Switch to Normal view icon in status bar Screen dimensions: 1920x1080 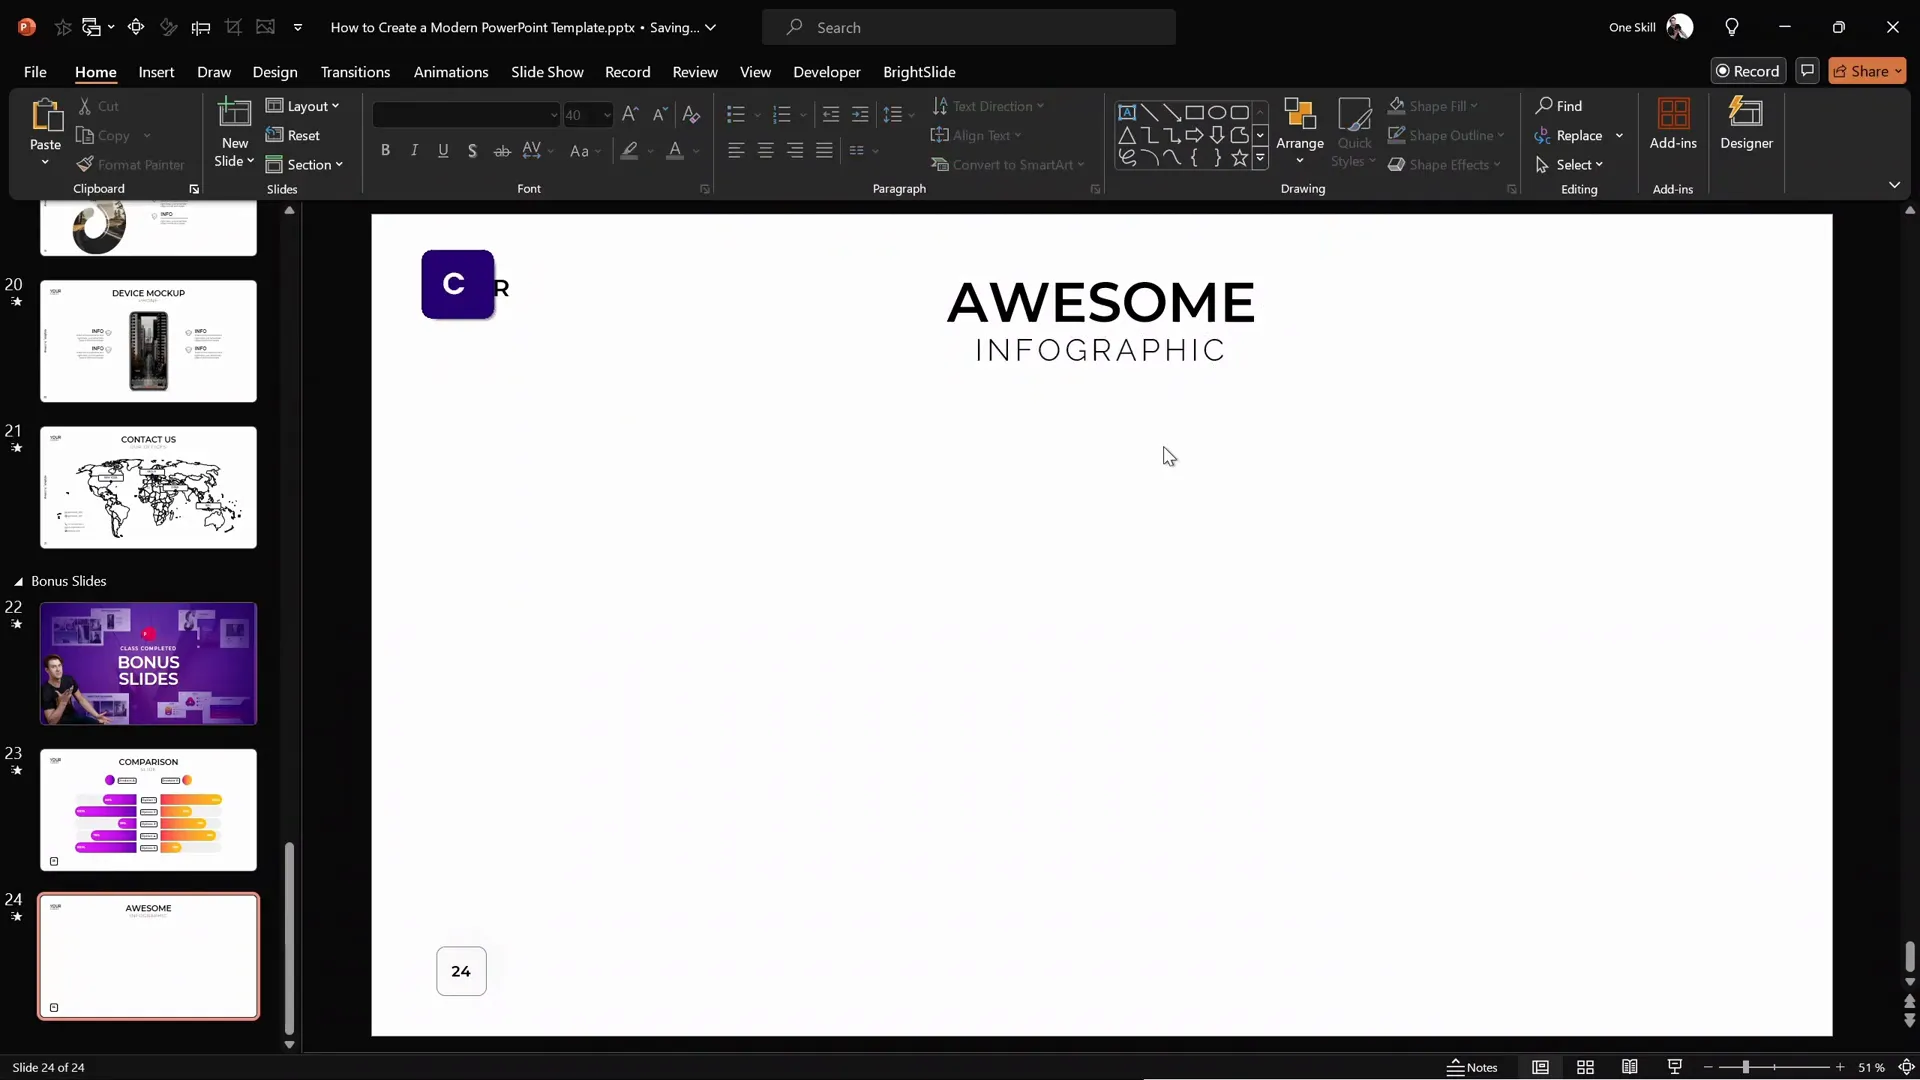pyautogui.click(x=1540, y=1067)
